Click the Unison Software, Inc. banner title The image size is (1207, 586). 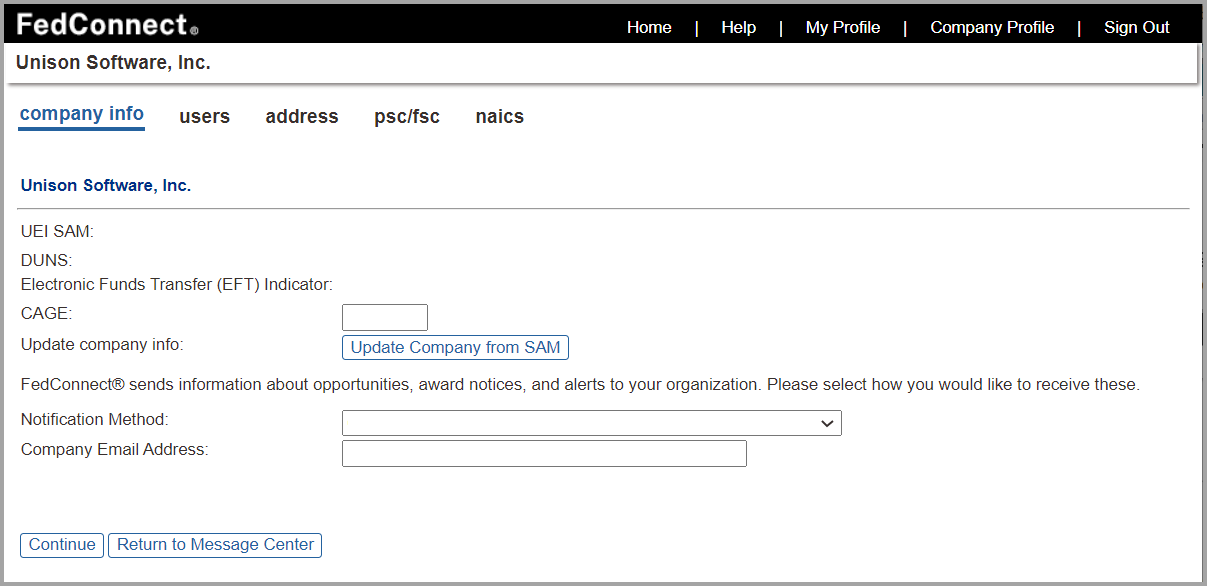(x=113, y=63)
